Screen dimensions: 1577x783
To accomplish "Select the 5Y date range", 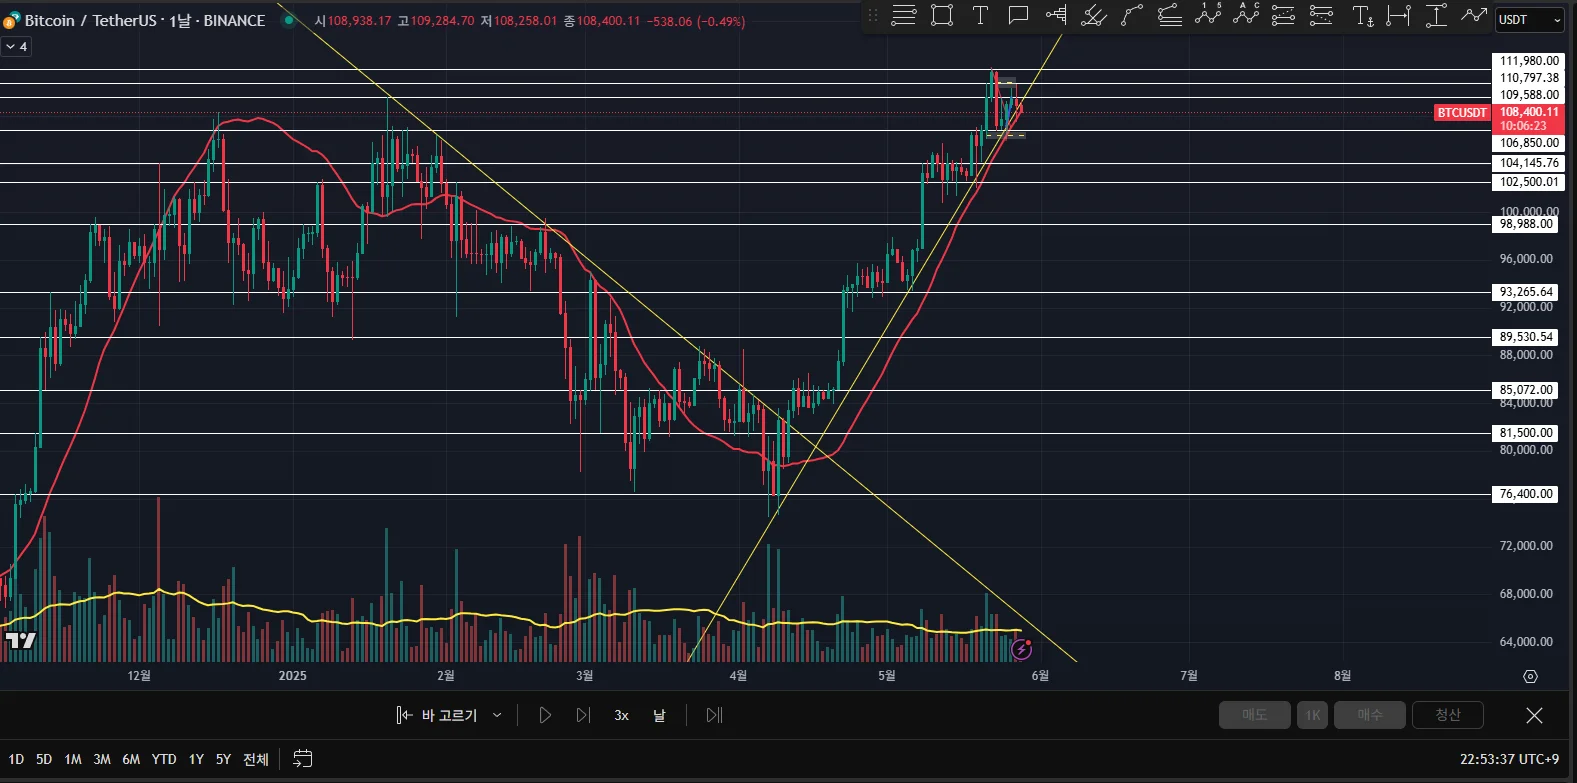I will (223, 759).
